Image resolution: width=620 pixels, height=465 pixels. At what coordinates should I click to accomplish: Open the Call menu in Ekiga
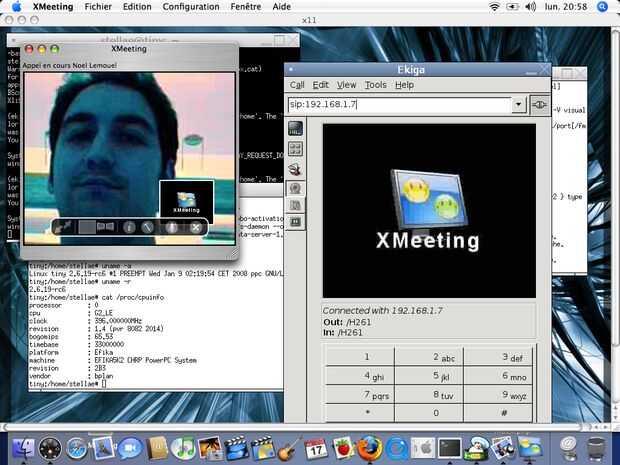pyautogui.click(x=297, y=85)
